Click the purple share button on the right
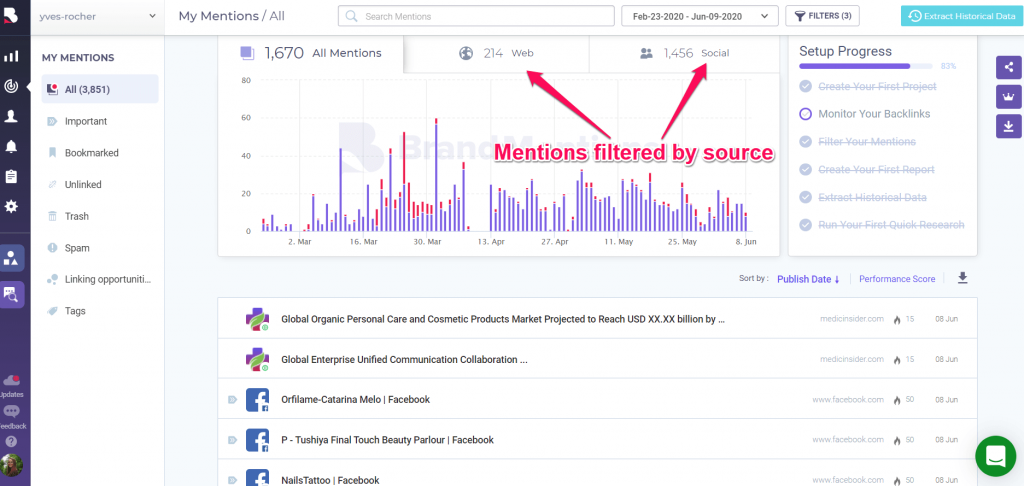The image size is (1024, 486). 1008,67
